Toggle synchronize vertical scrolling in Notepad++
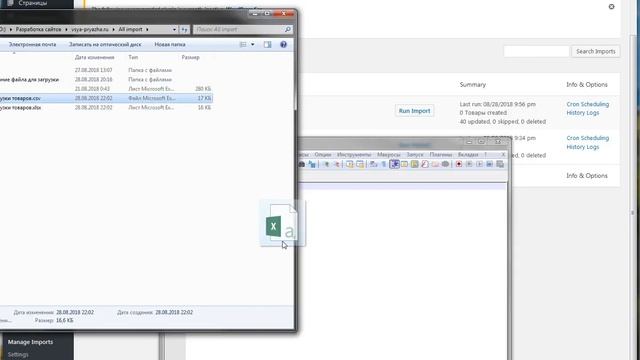 pos(350,164)
